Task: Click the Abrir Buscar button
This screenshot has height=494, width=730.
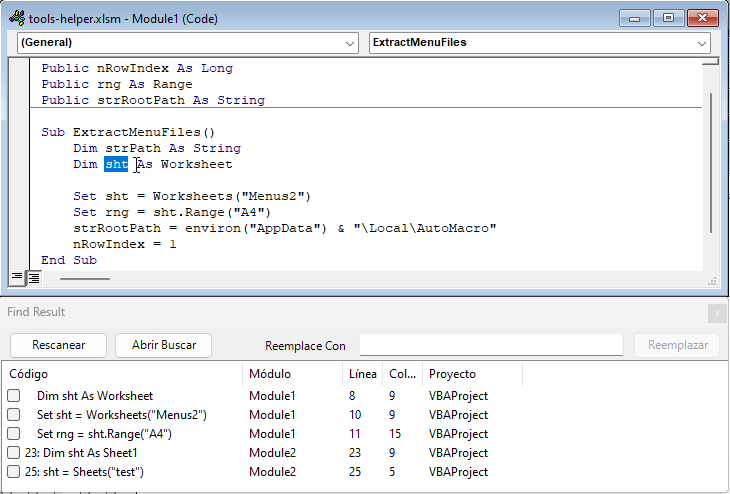Action: click(163, 345)
